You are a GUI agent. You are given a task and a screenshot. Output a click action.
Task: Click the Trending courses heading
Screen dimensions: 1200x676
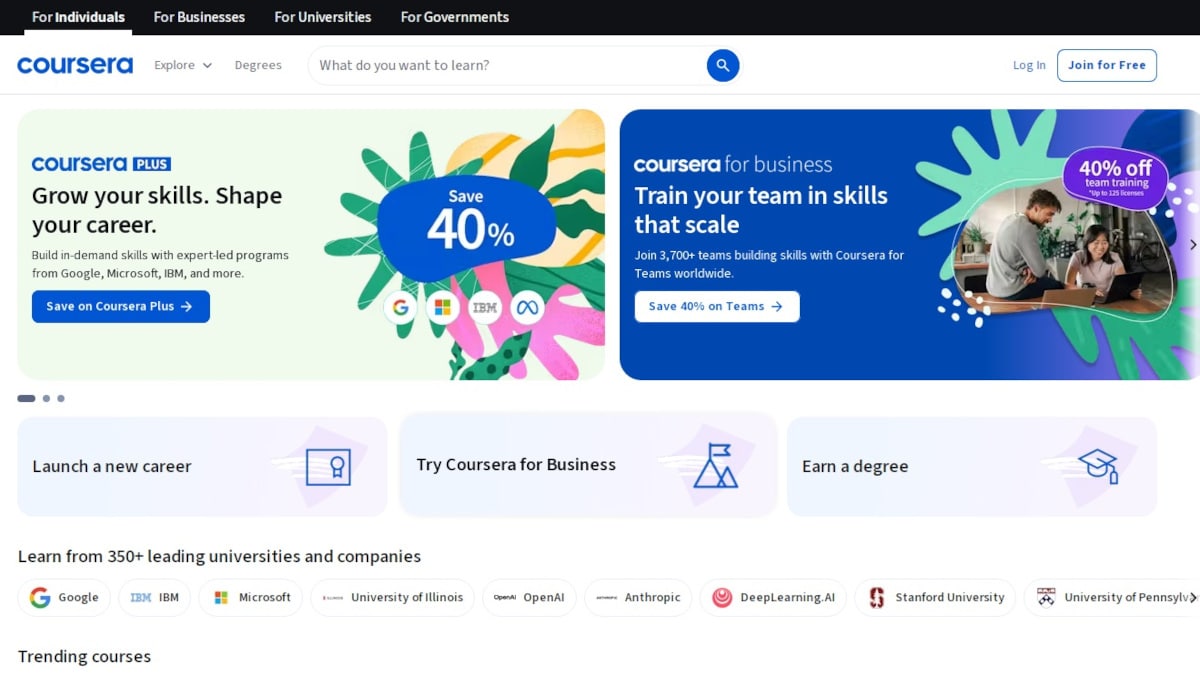coord(84,656)
